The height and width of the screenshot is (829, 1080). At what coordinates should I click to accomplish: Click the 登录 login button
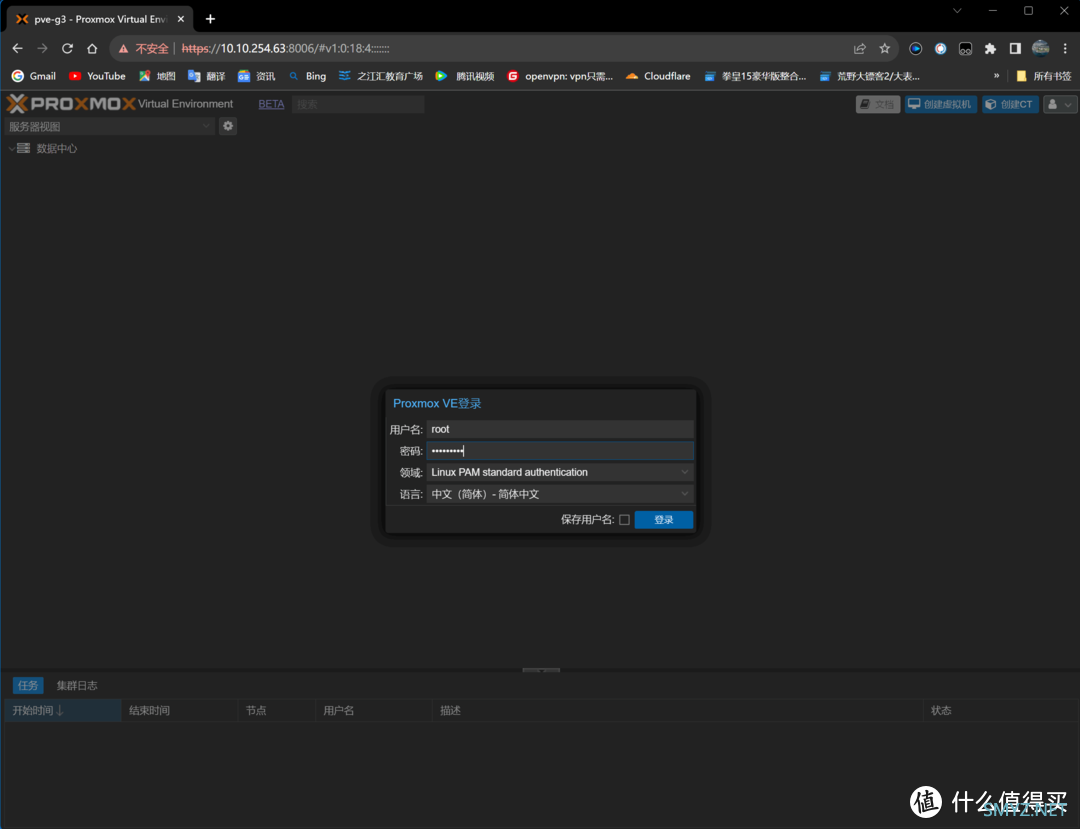click(663, 520)
